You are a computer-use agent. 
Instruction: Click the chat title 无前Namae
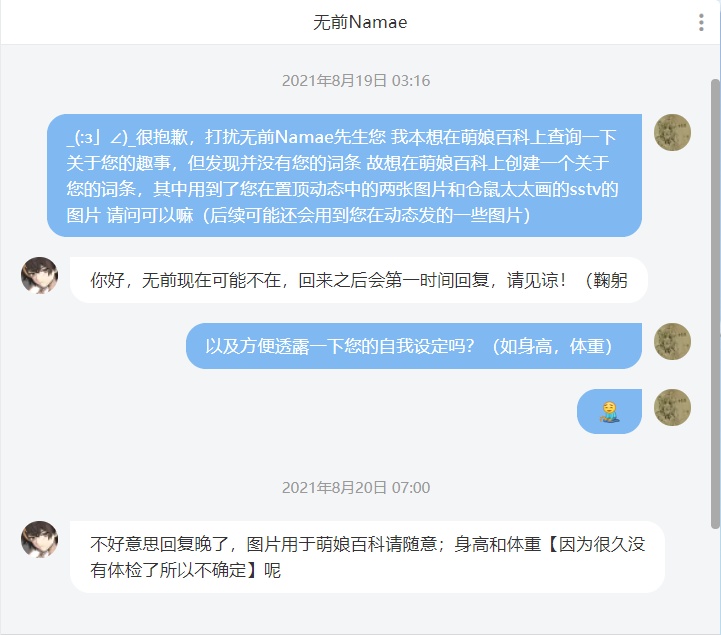(x=360, y=22)
